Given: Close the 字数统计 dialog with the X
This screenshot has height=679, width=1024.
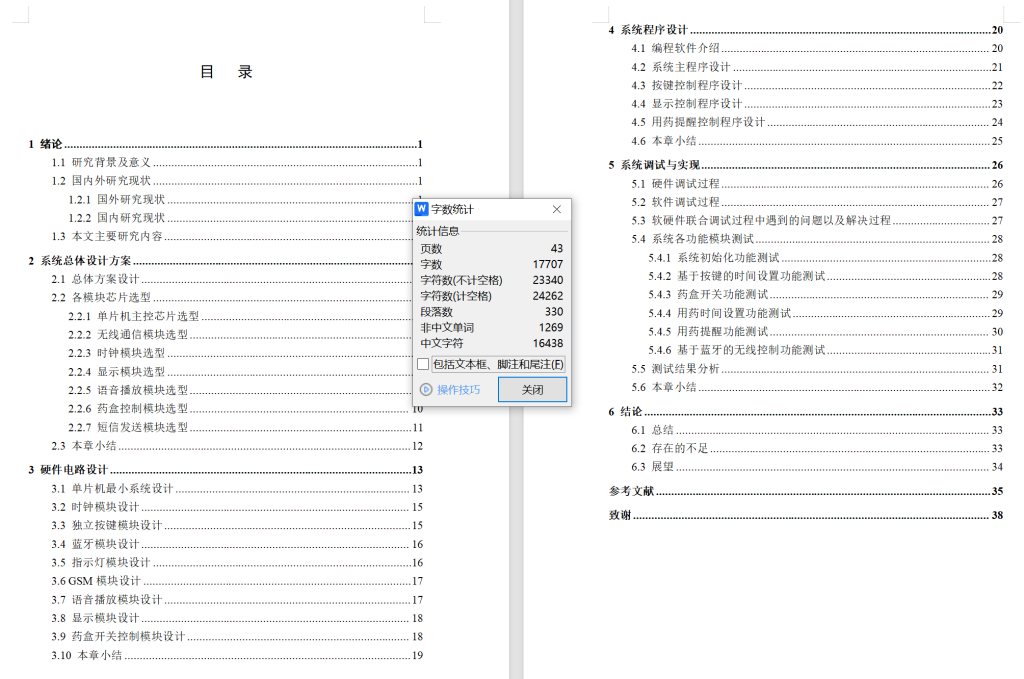Looking at the screenshot, I should (x=558, y=209).
